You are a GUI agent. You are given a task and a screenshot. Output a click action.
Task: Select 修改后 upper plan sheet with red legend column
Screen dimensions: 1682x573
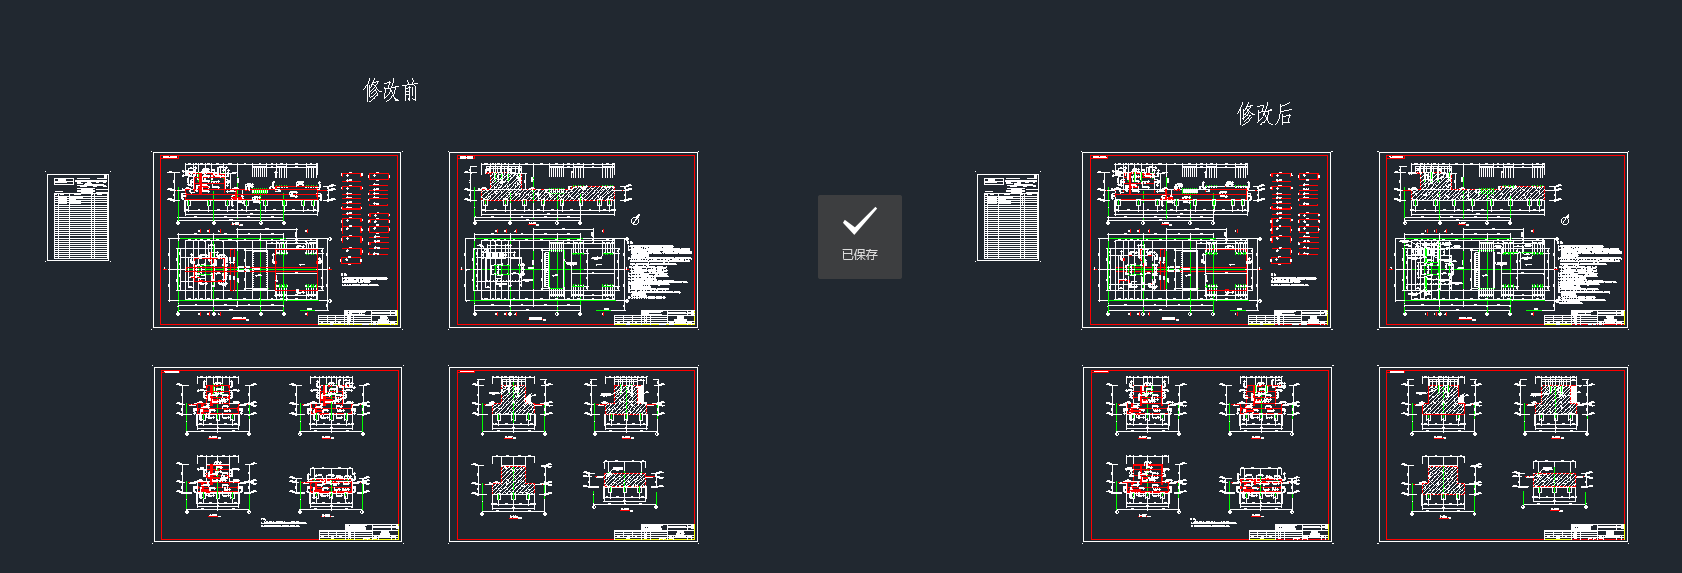tap(1207, 240)
